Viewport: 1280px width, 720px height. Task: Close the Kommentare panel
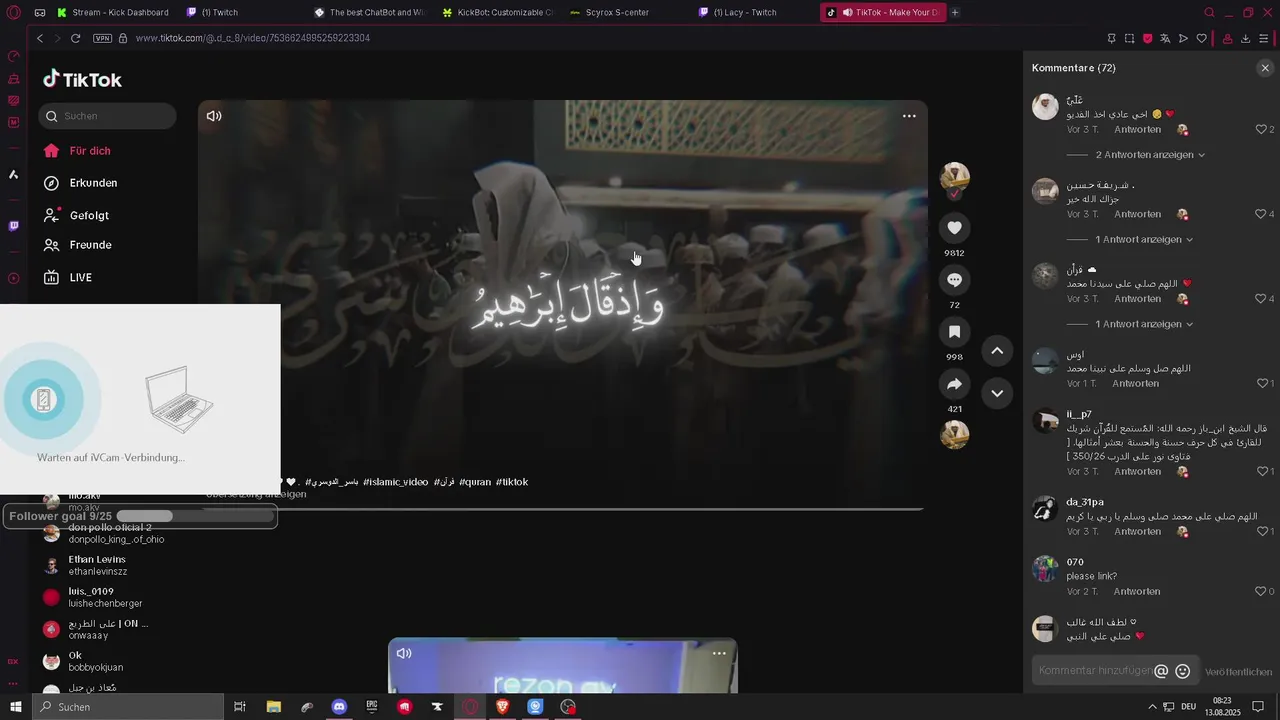1265,68
